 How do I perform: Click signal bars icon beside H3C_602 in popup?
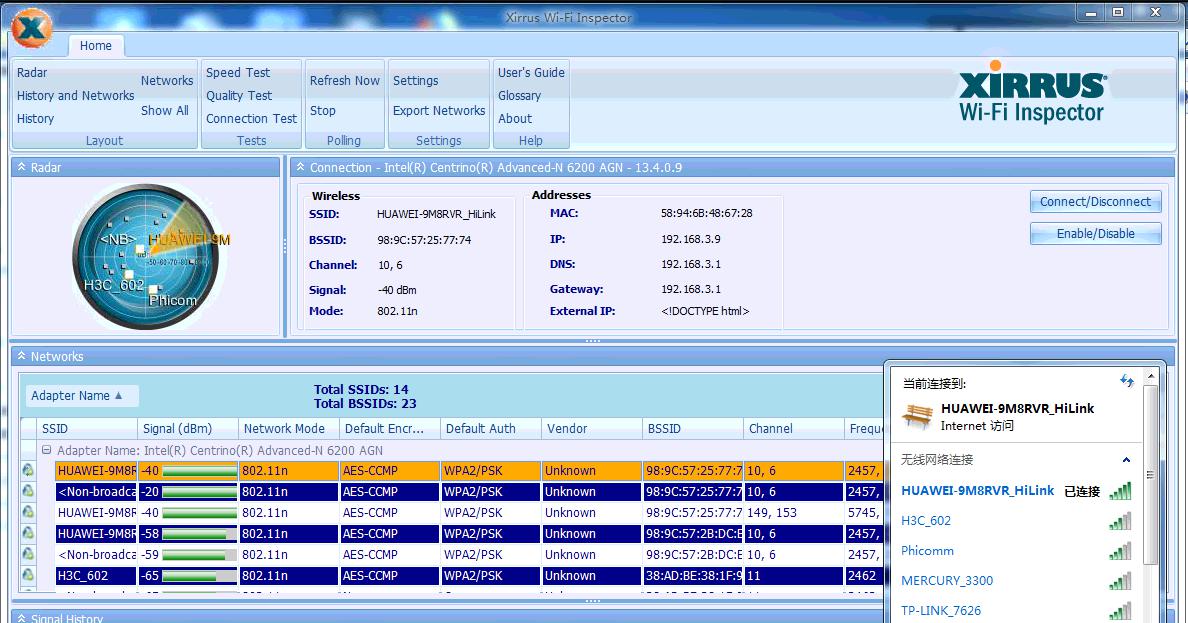coord(1120,521)
